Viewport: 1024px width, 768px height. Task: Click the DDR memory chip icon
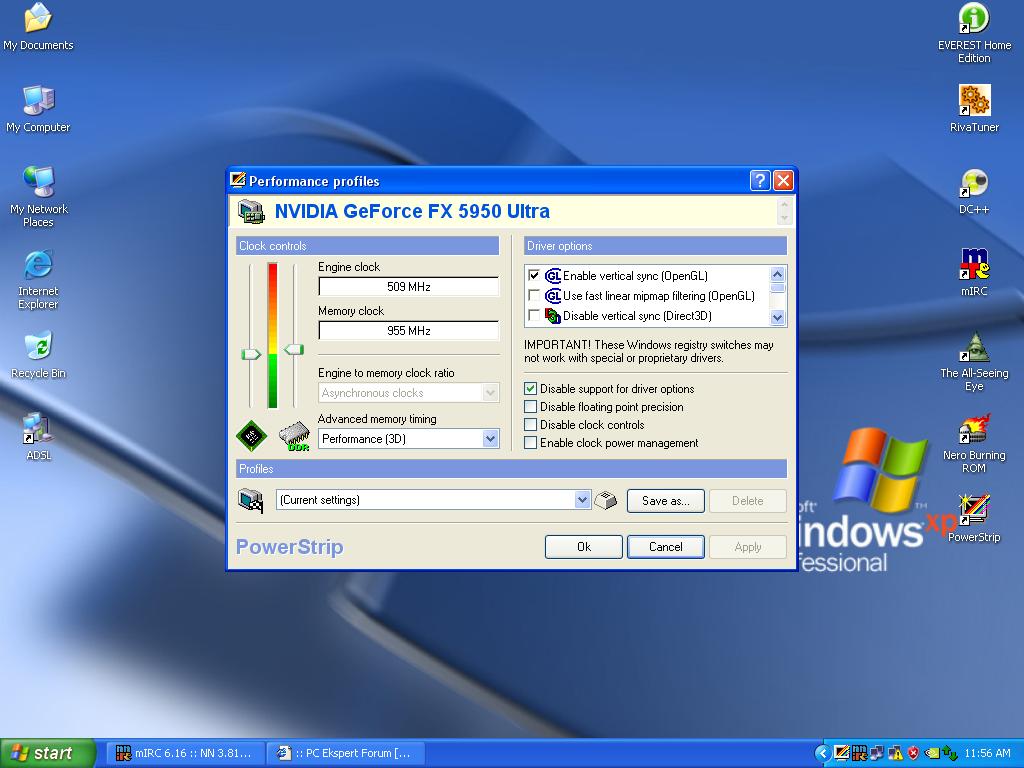294,436
